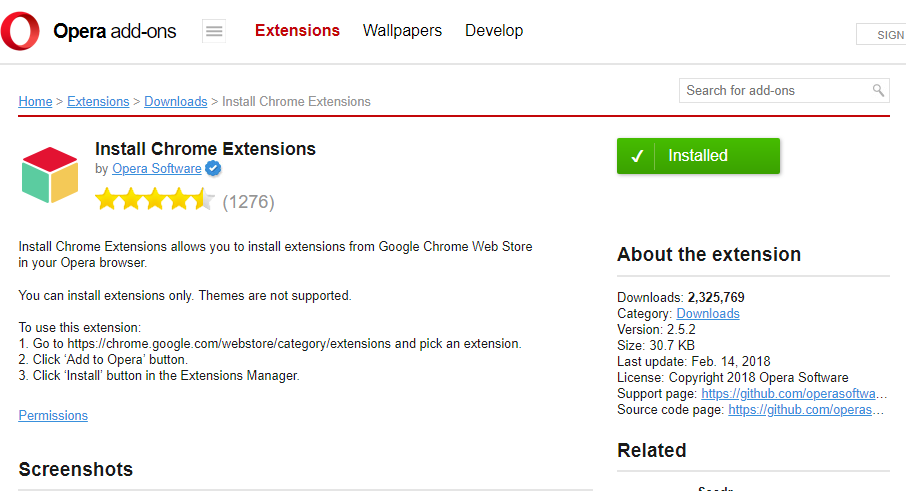Click 'Themes are not supported' sentence
The image size is (906, 491).
point(275,296)
